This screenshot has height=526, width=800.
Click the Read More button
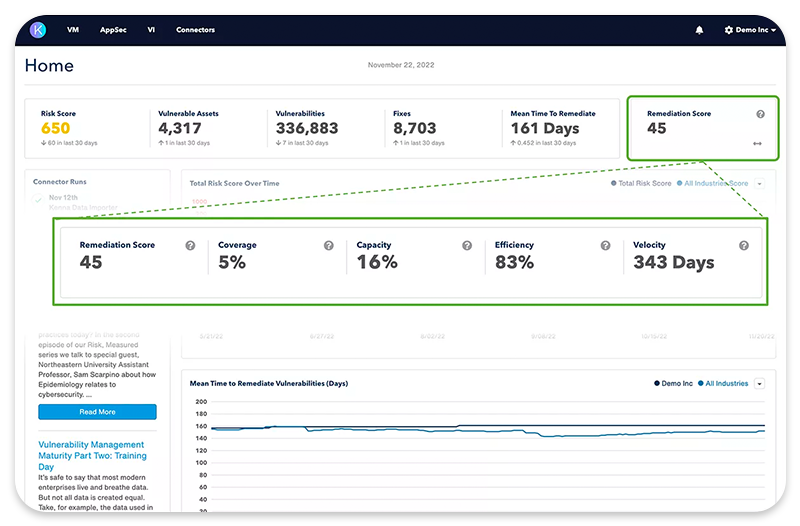(x=97, y=412)
